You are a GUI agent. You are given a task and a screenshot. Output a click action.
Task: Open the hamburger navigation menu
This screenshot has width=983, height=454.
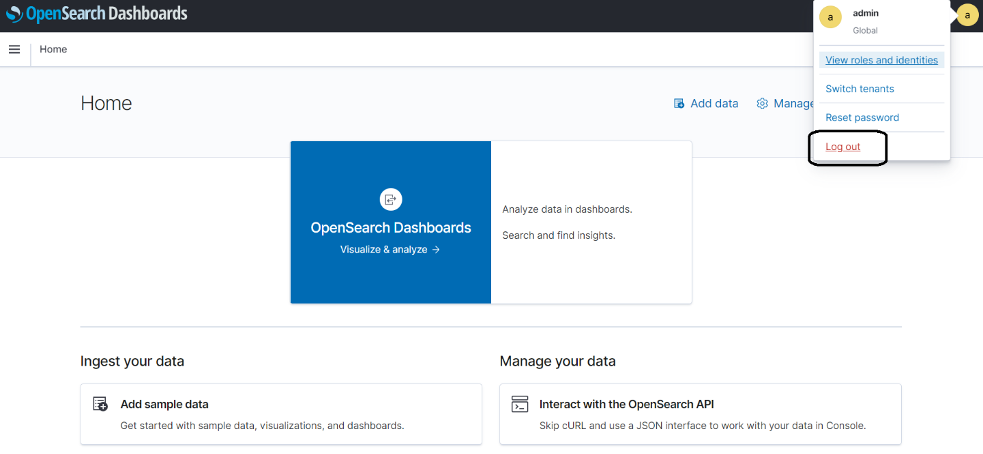(14, 50)
